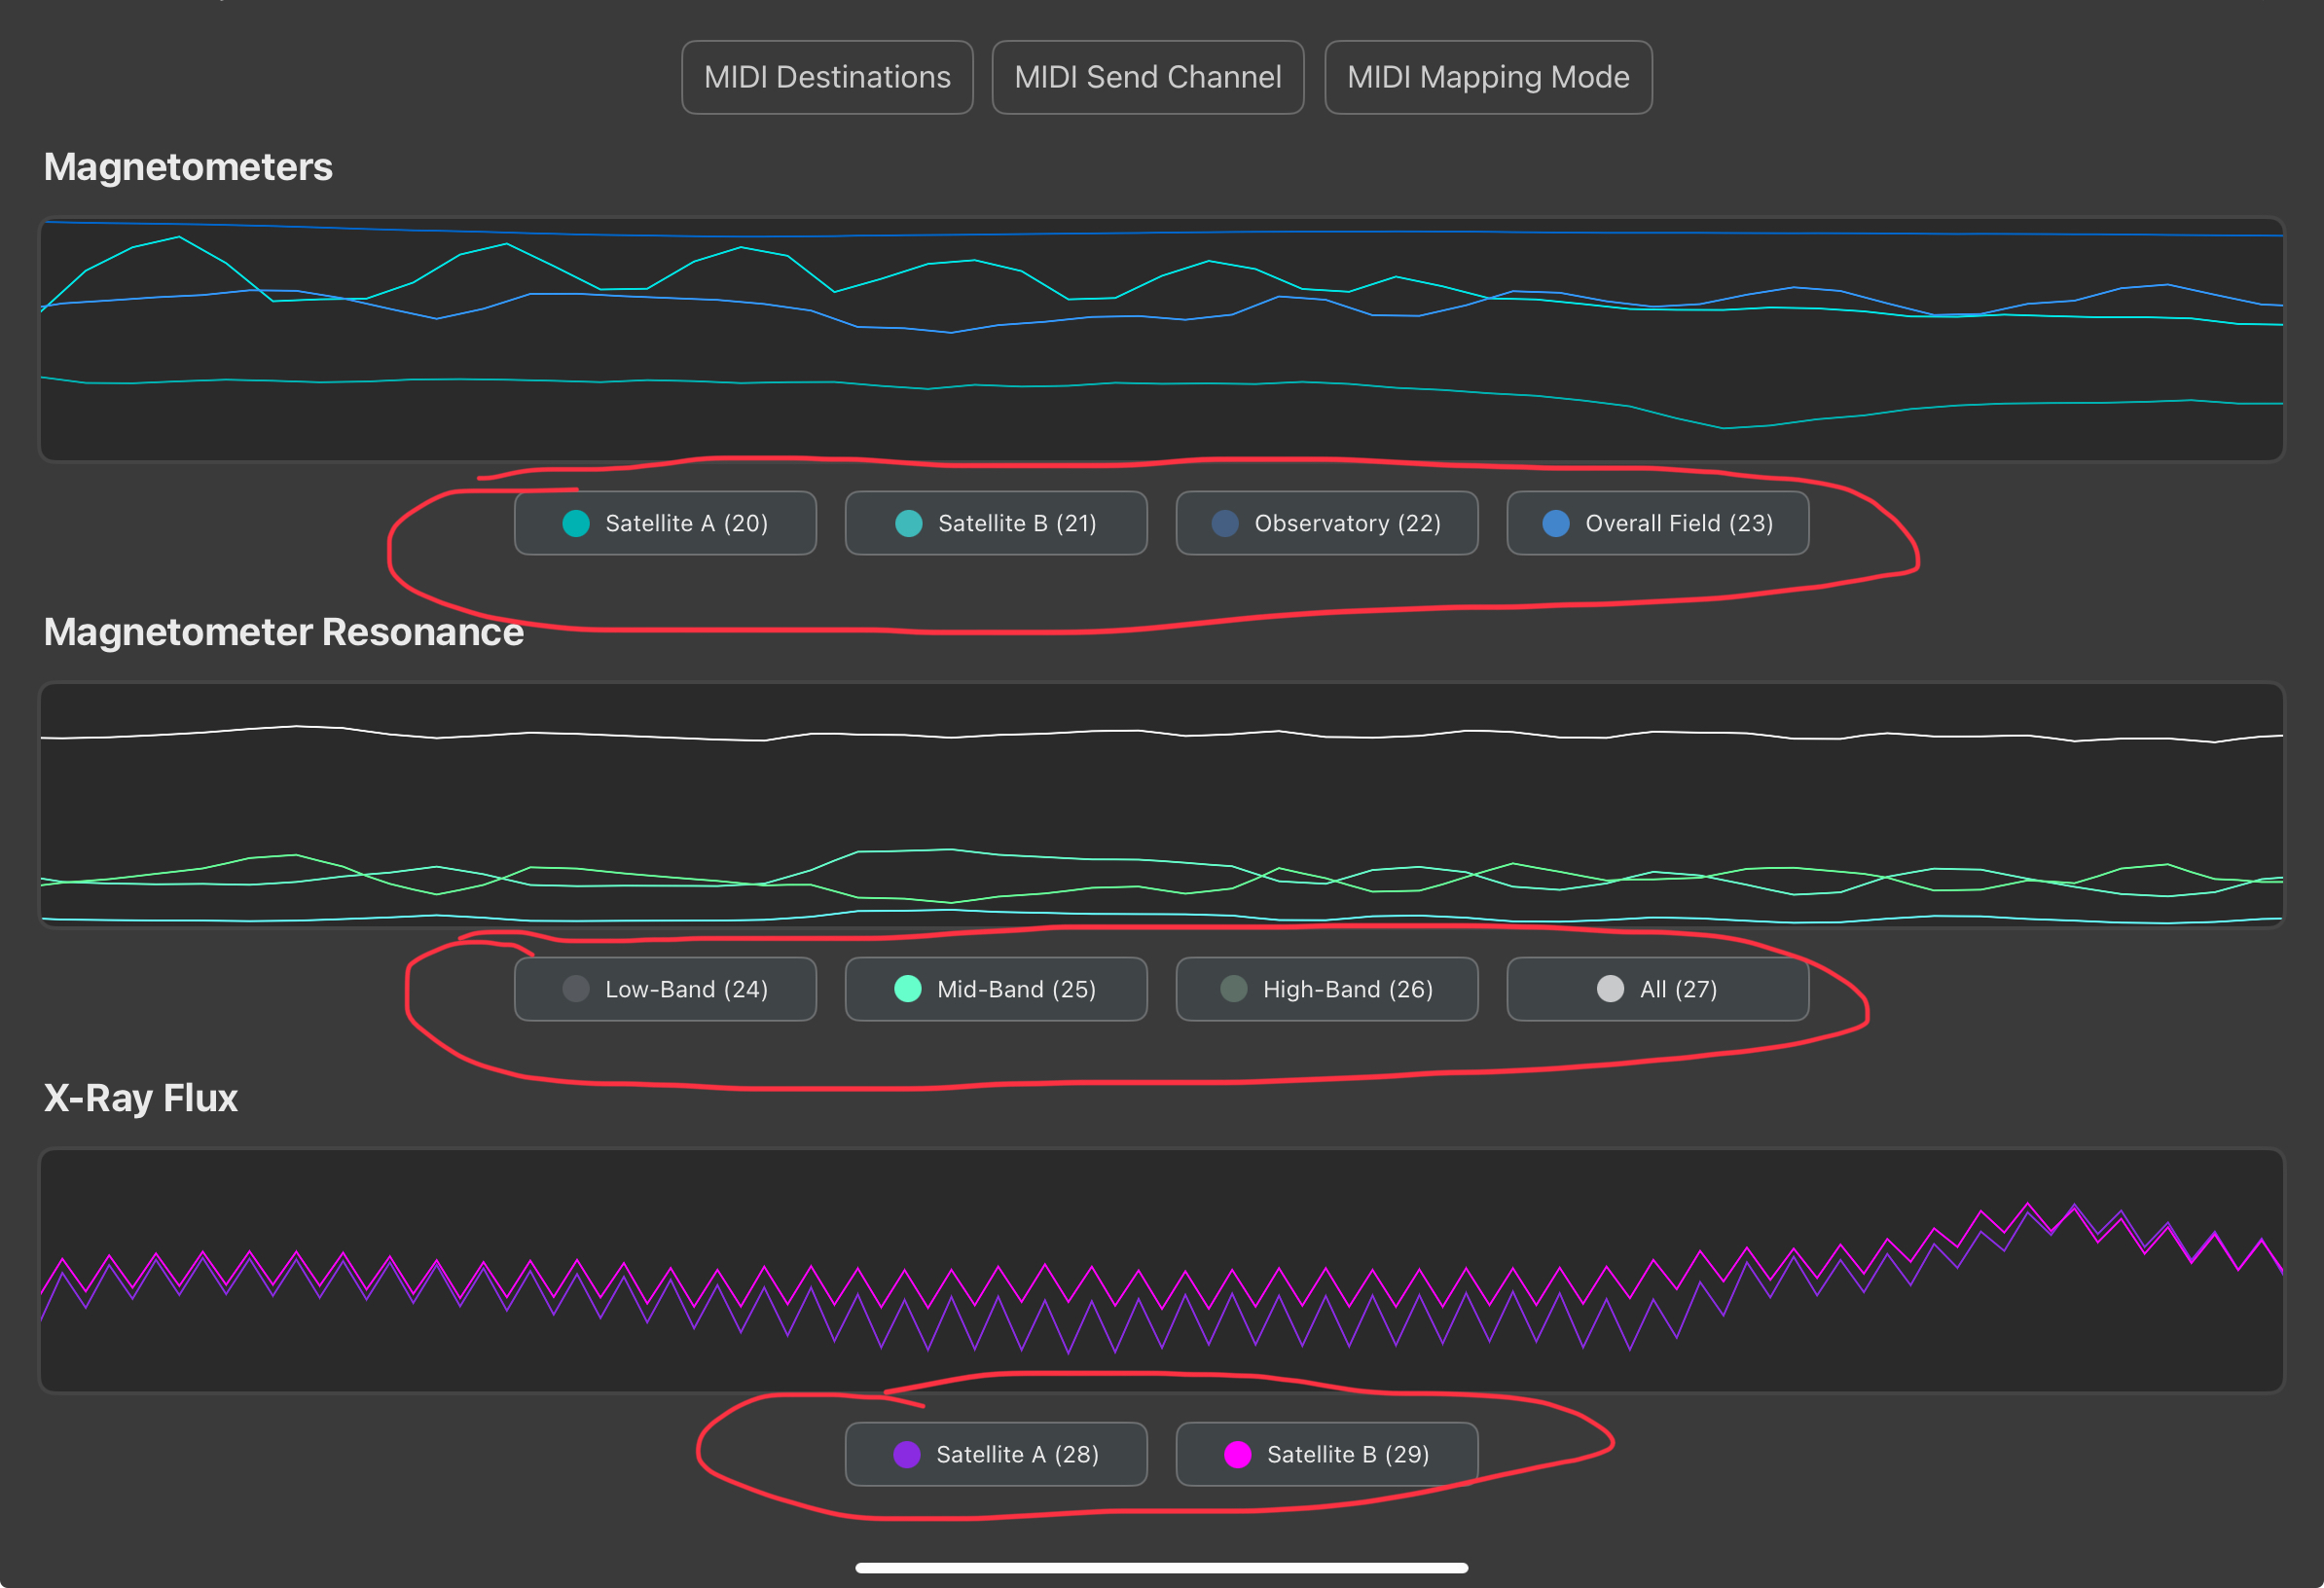Toggle Magnetometers Satellite B (21) series
The width and height of the screenshot is (2324, 1588).
(x=995, y=523)
